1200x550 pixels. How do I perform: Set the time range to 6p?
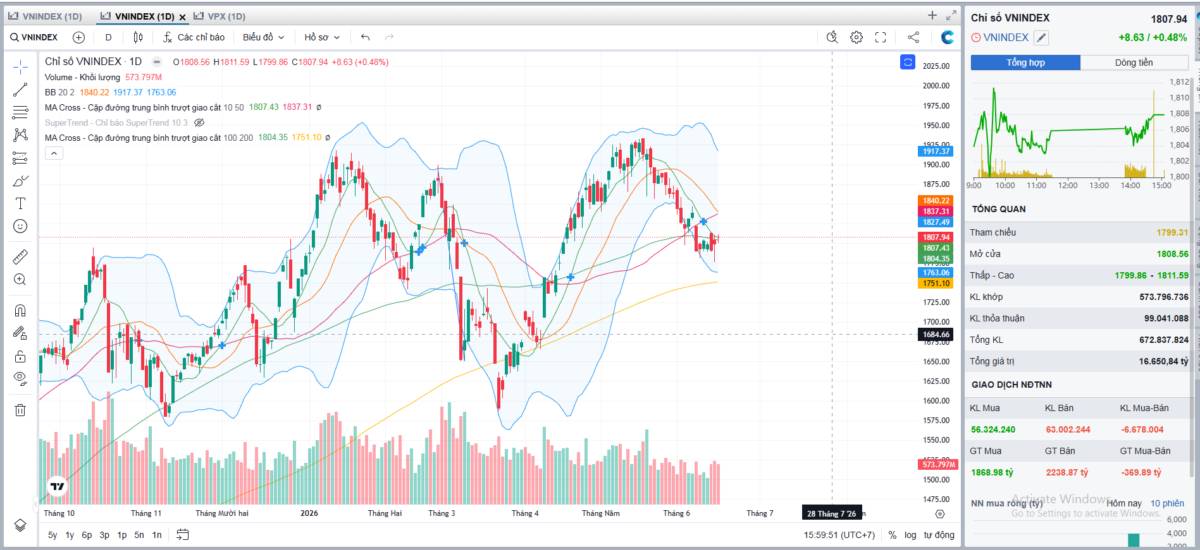pos(87,535)
